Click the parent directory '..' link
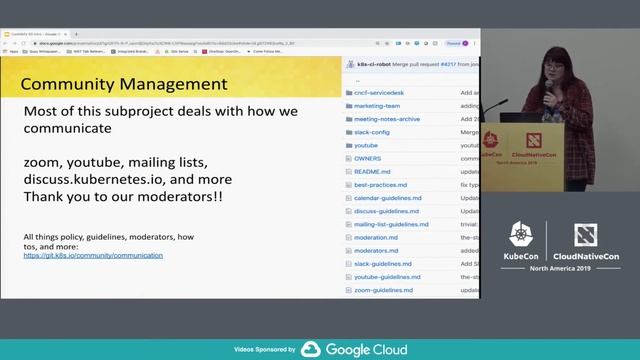 pos(358,80)
